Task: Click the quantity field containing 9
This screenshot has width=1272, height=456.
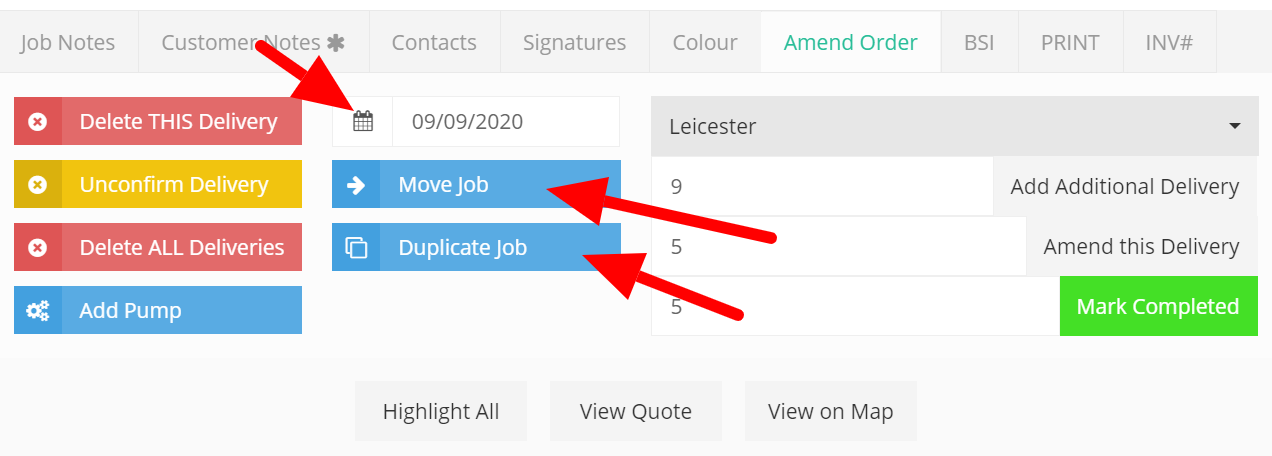Action: [x=822, y=186]
